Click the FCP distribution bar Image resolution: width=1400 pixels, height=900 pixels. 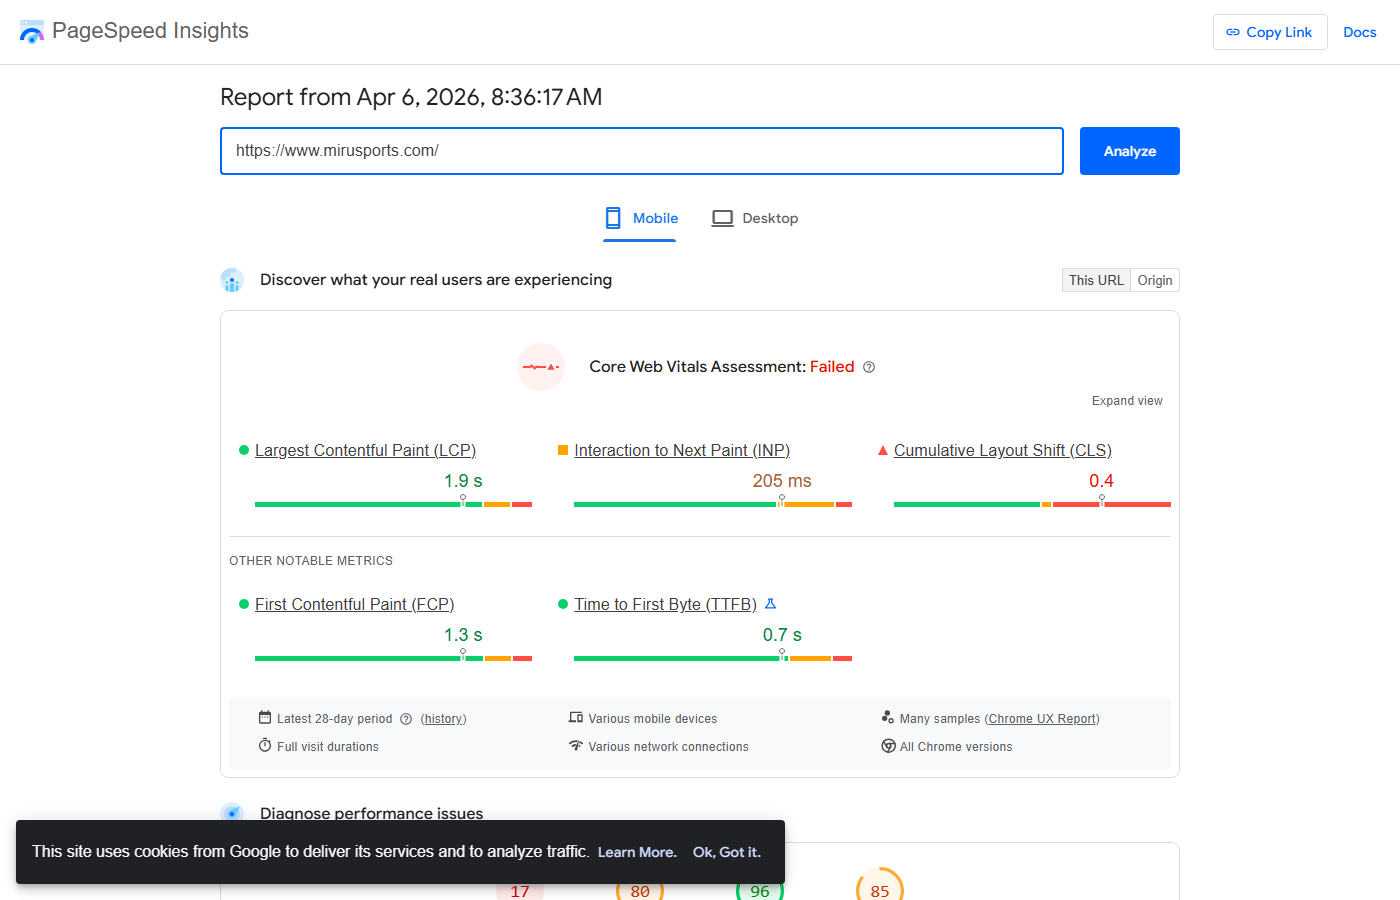(393, 658)
